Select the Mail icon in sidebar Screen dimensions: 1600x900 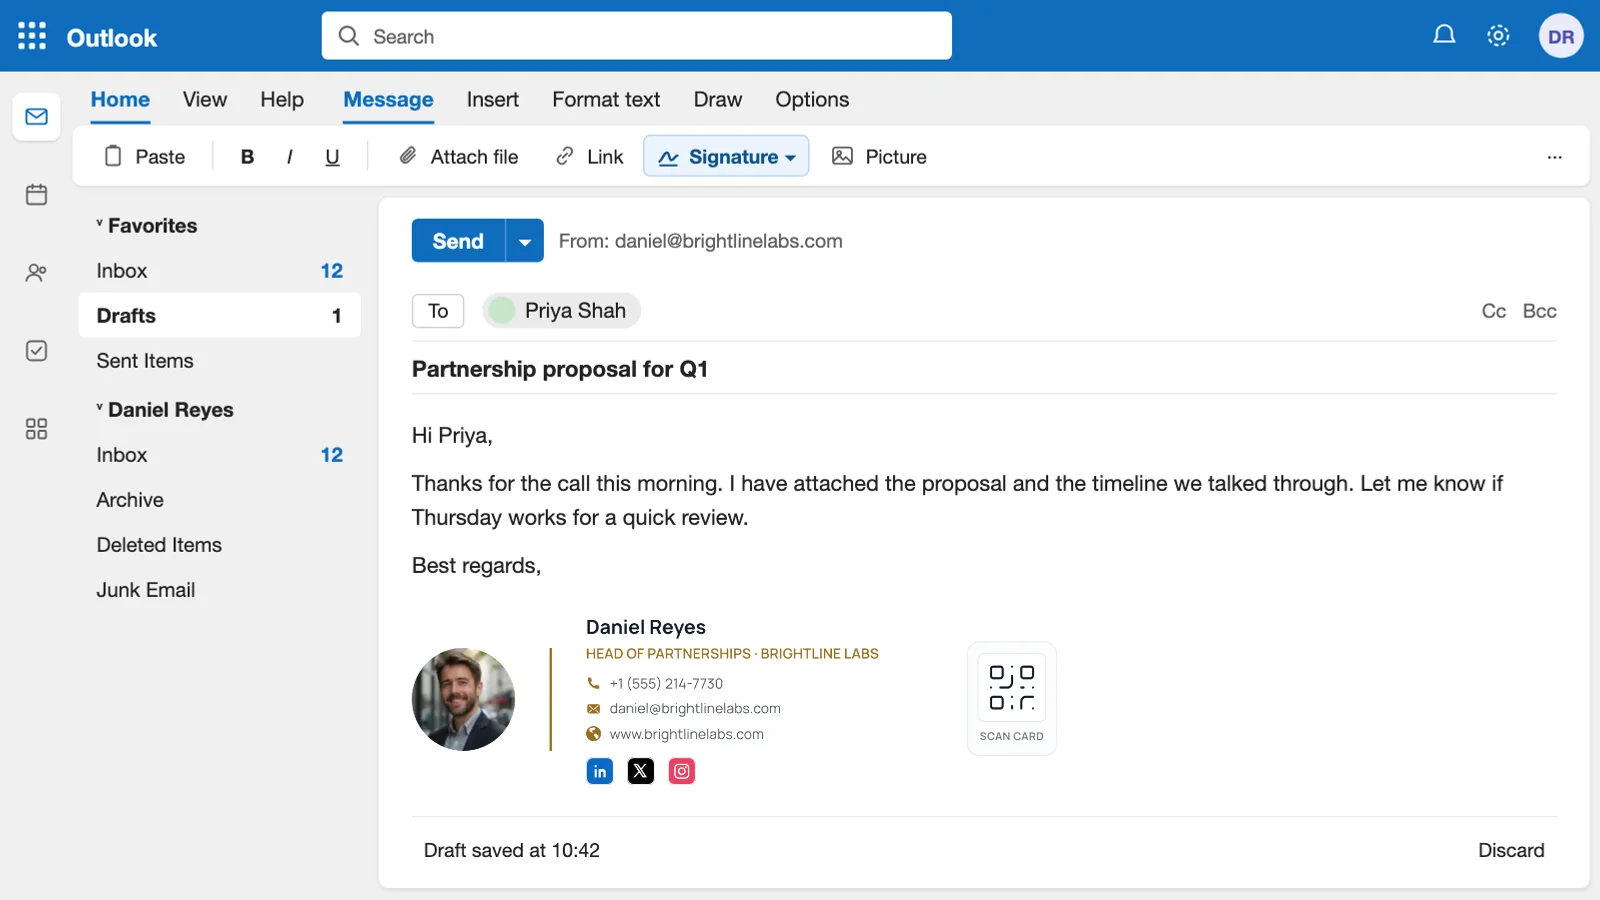(37, 117)
